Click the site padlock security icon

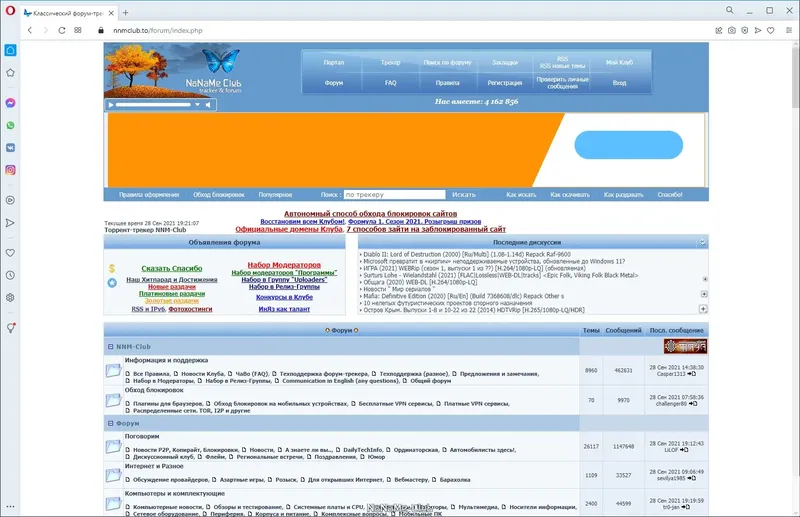click(101, 31)
